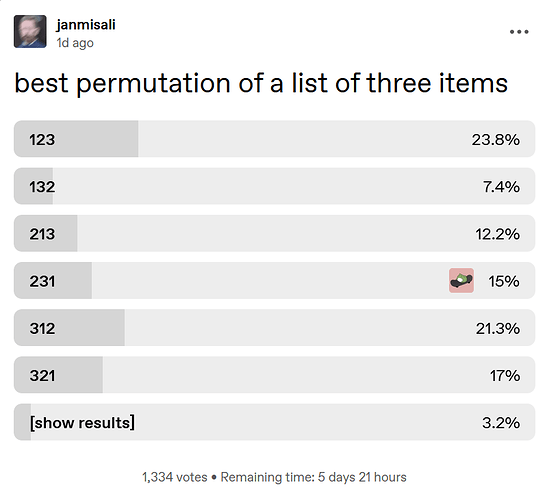Click the 1,334 votes count text

tap(174, 477)
